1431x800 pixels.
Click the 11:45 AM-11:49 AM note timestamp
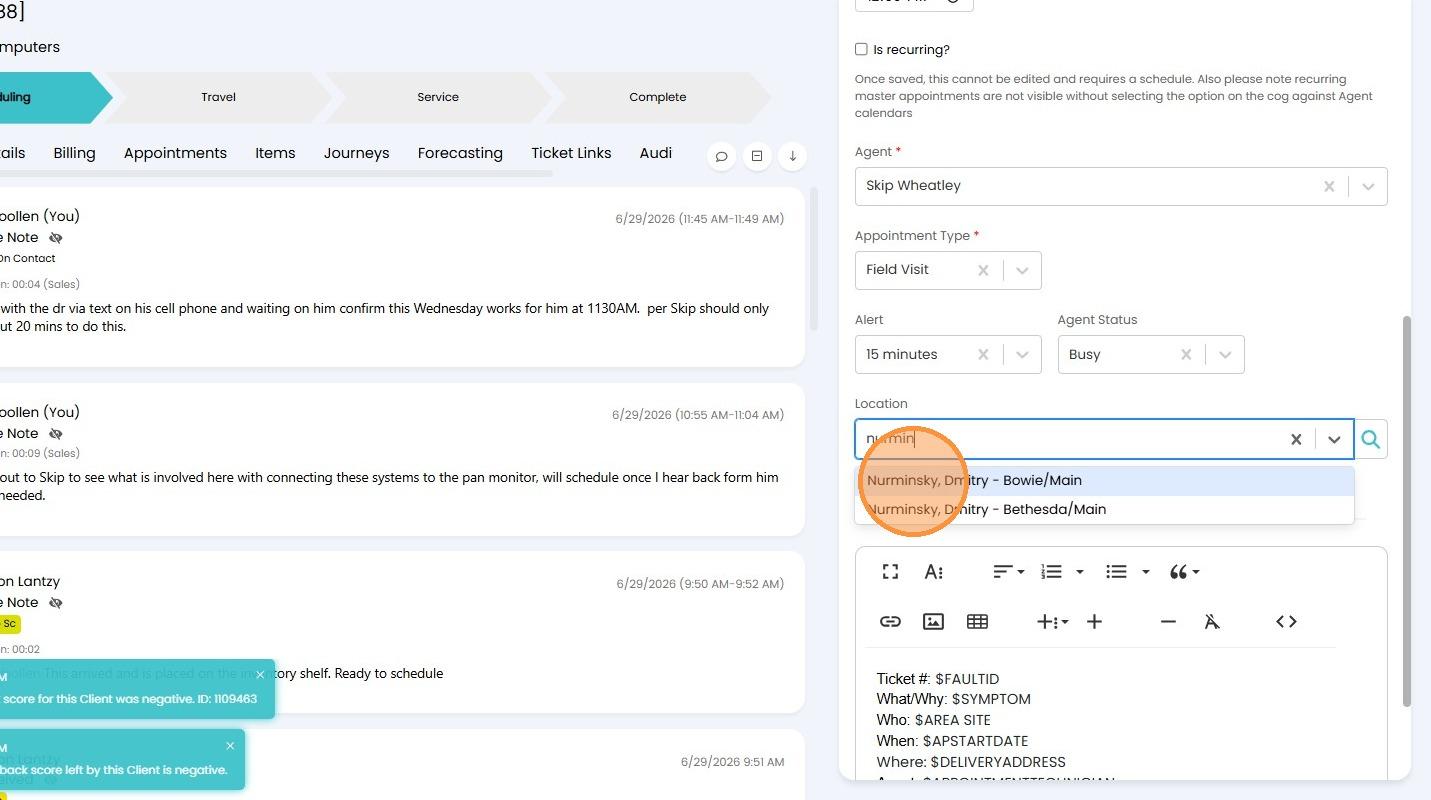pyautogui.click(x=700, y=219)
